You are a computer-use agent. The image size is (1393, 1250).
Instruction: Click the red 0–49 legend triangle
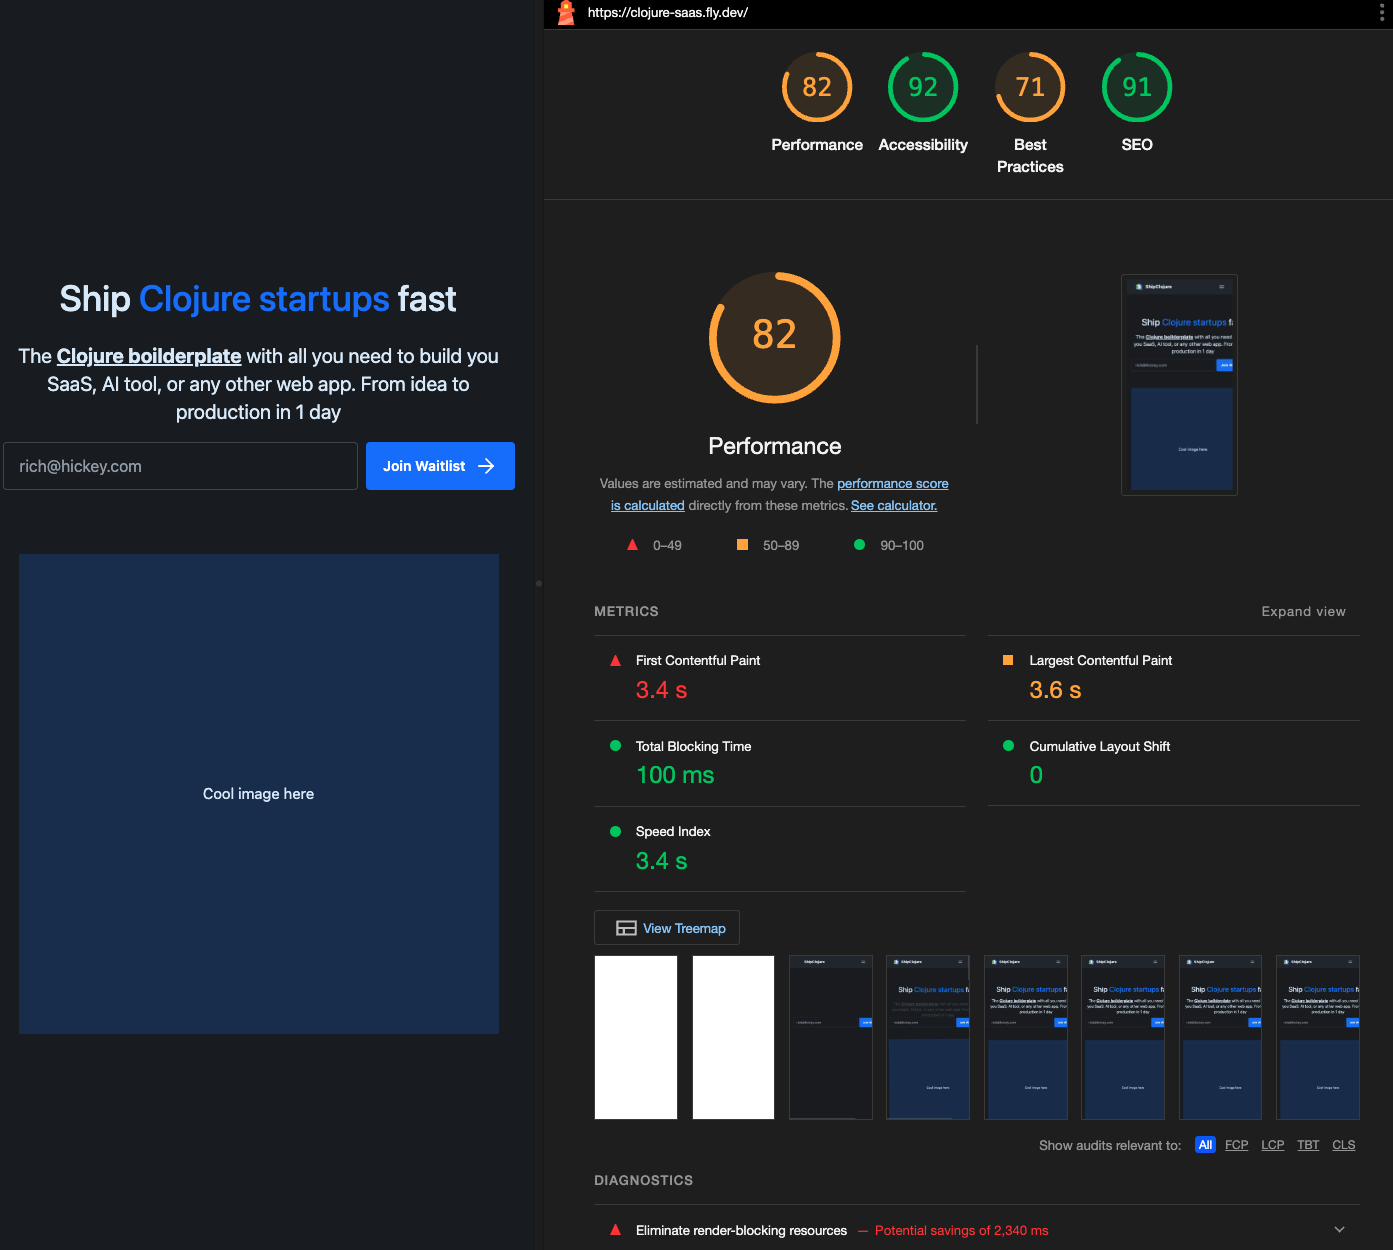(x=632, y=545)
